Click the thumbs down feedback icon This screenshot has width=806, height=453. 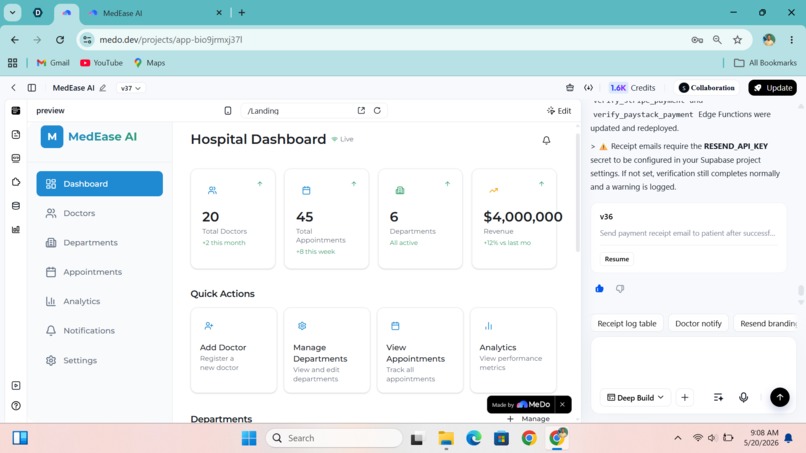click(620, 288)
